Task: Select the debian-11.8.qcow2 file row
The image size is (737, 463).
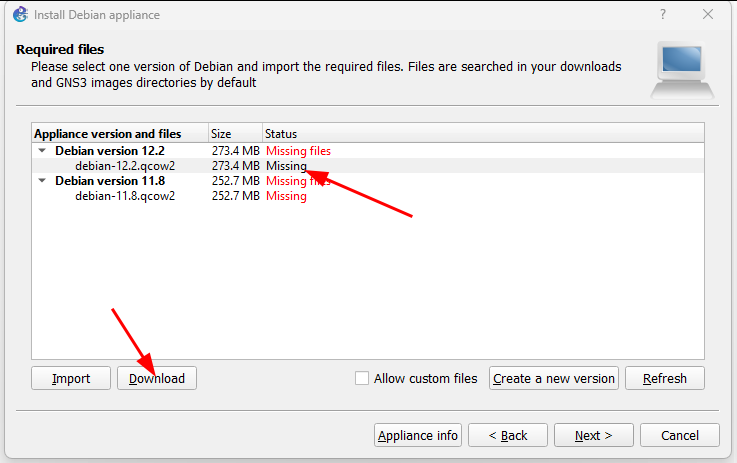Action: 125,196
